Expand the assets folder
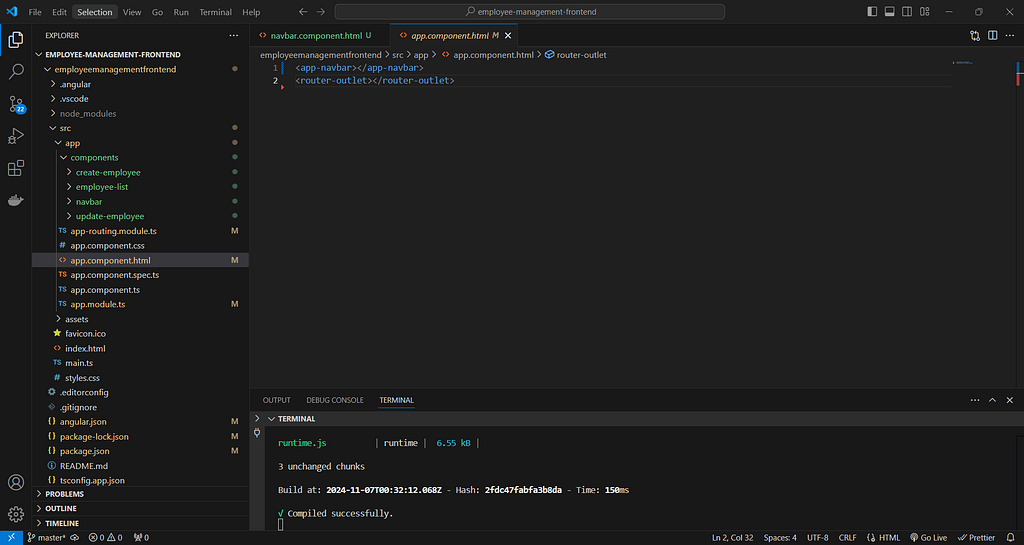This screenshot has height=545, width=1024. tap(140, 319)
